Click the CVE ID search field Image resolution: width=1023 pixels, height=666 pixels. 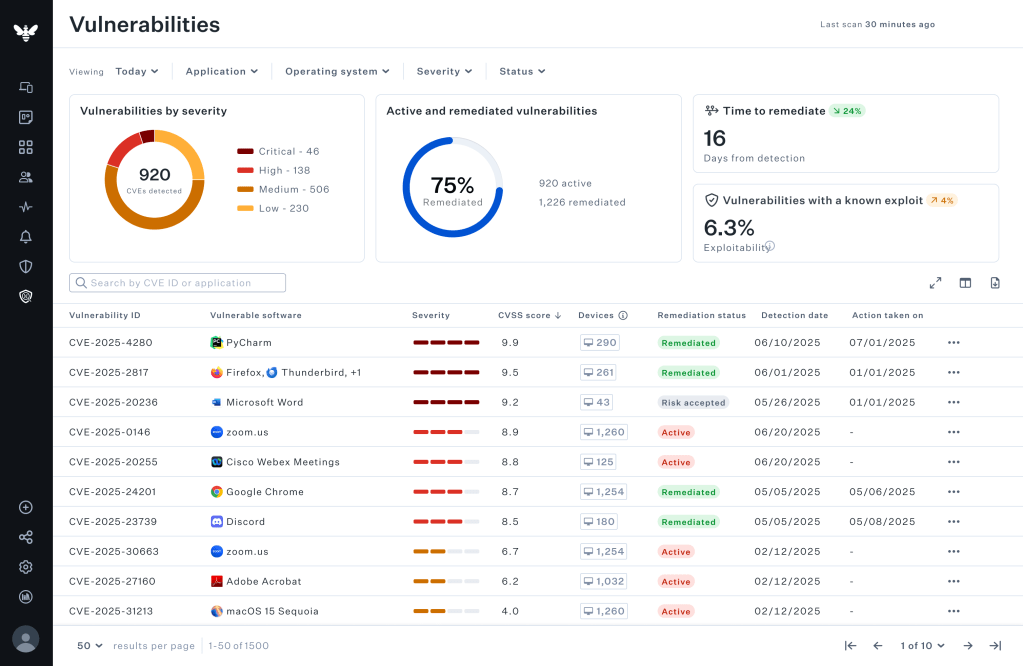coord(178,283)
